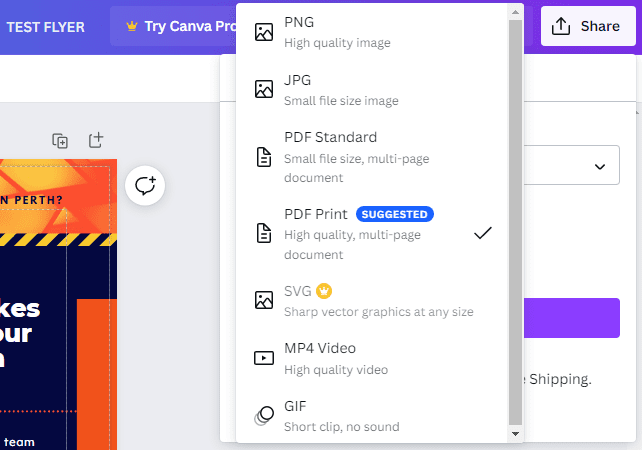Choose PDF Standard format option

pyautogui.click(x=372, y=157)
